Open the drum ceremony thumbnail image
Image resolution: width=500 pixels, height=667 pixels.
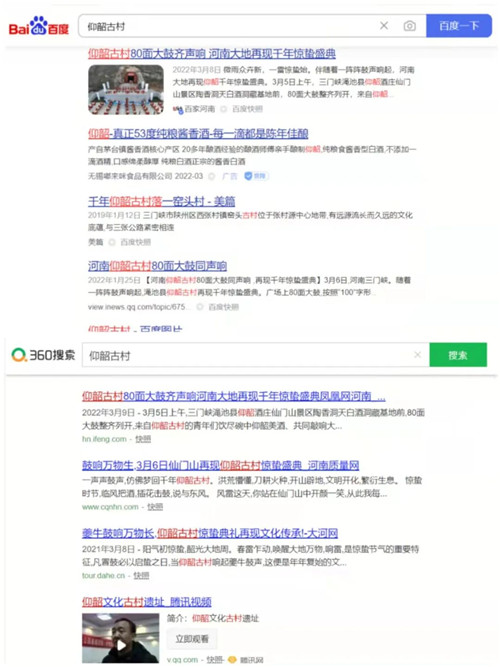(x=126, y=89)
